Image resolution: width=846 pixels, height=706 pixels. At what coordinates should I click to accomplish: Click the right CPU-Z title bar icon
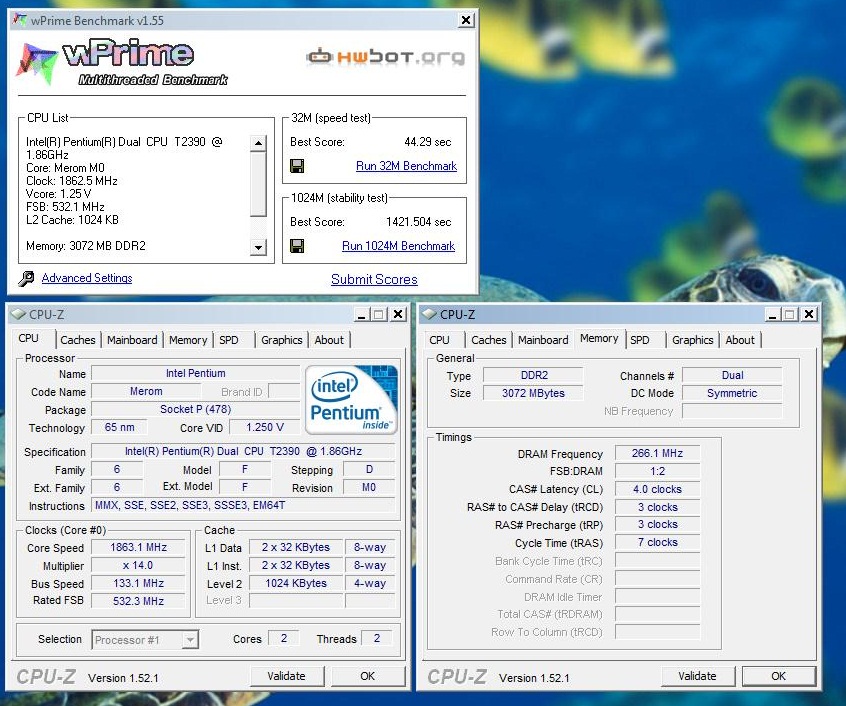429,314
